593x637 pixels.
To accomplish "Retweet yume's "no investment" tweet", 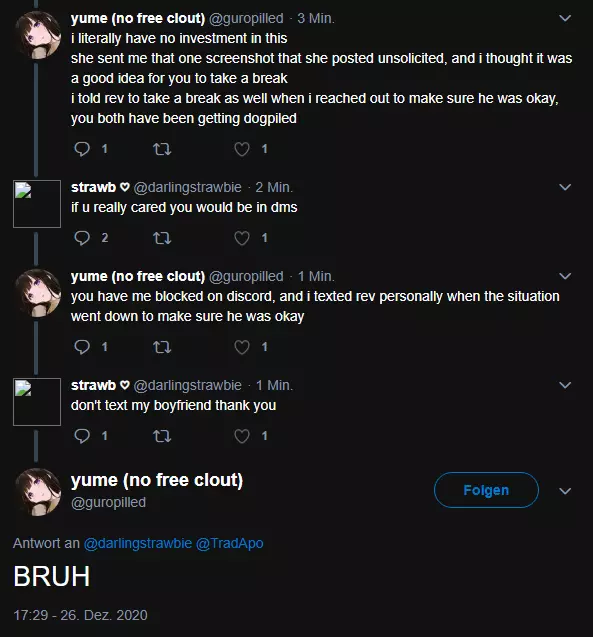I will (162, 149).
